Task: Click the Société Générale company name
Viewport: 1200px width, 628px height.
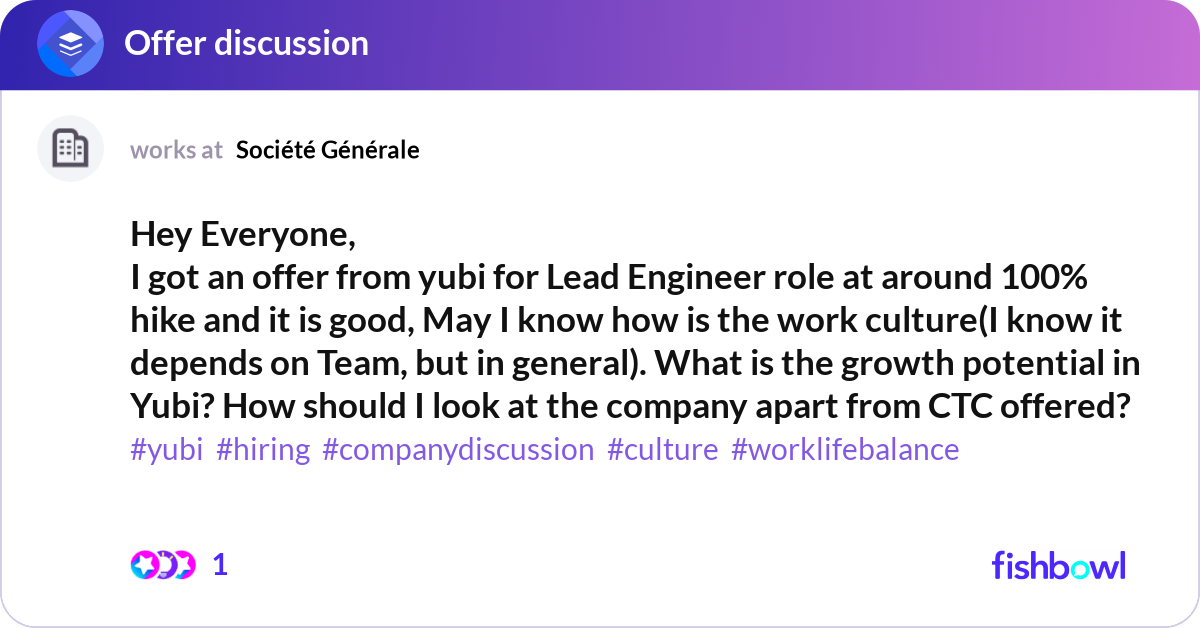Action: tap(327, 150)
